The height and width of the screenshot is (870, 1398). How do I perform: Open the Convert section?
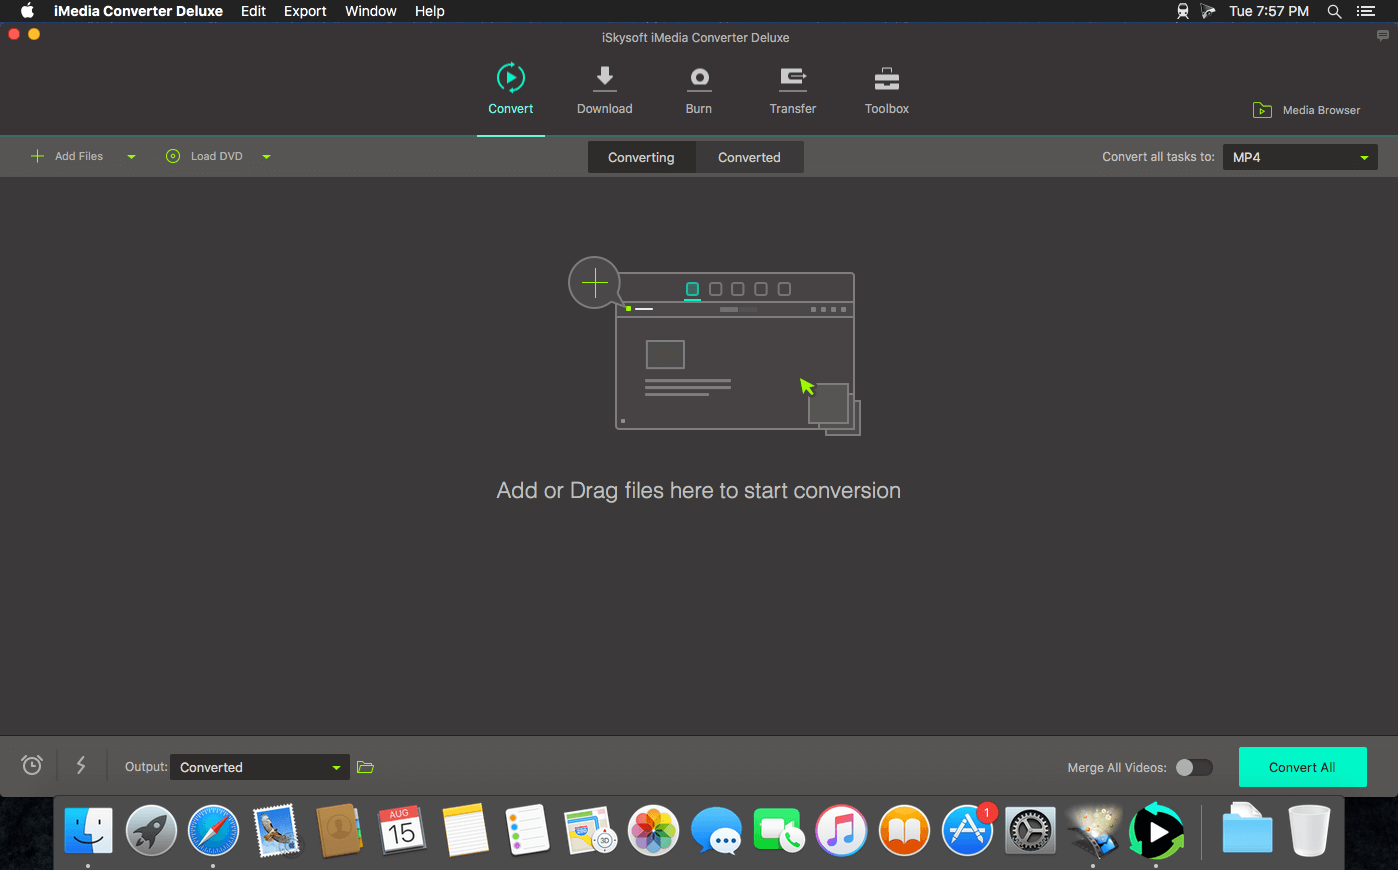pos(510,90)
